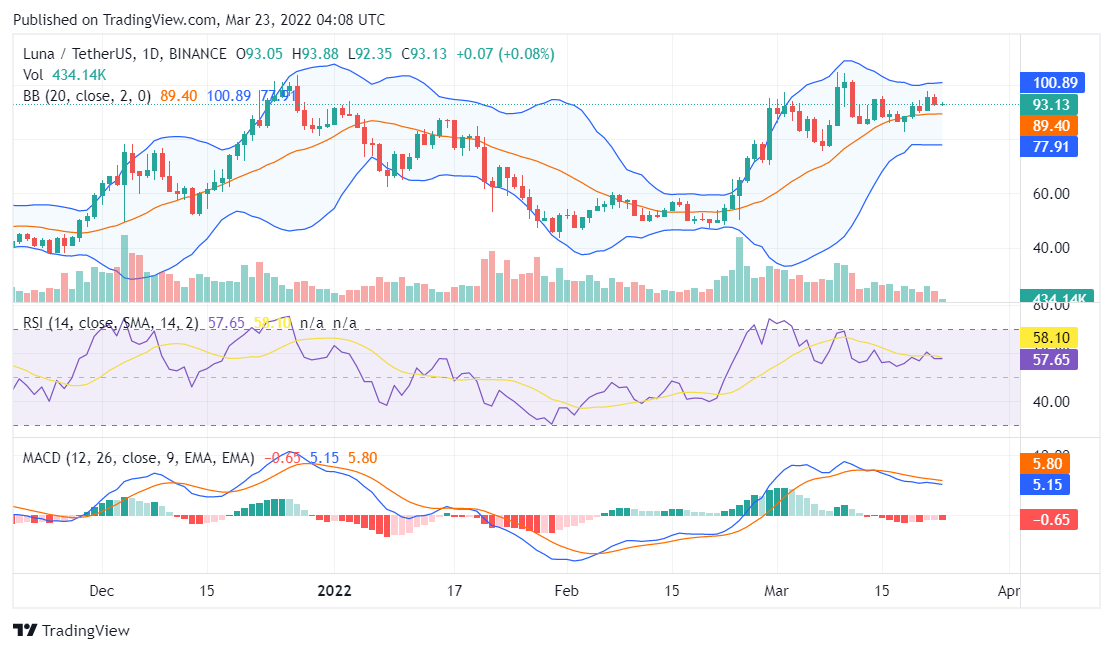Select the RSI (14, close, SMA) indicator legend
Viewport: 1113px width, 652px height.
pyautogui.click(x=111, y=323)
